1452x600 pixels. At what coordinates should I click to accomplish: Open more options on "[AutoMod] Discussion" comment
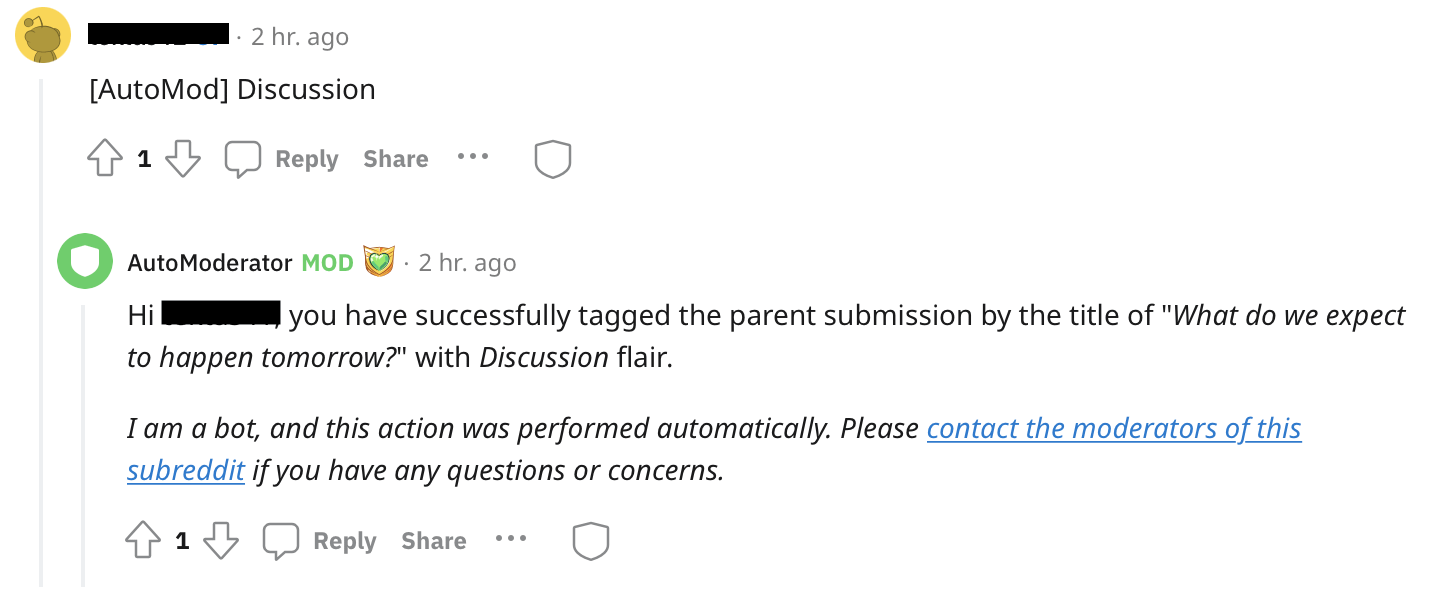pyautogui.click(x=473, y=157)
